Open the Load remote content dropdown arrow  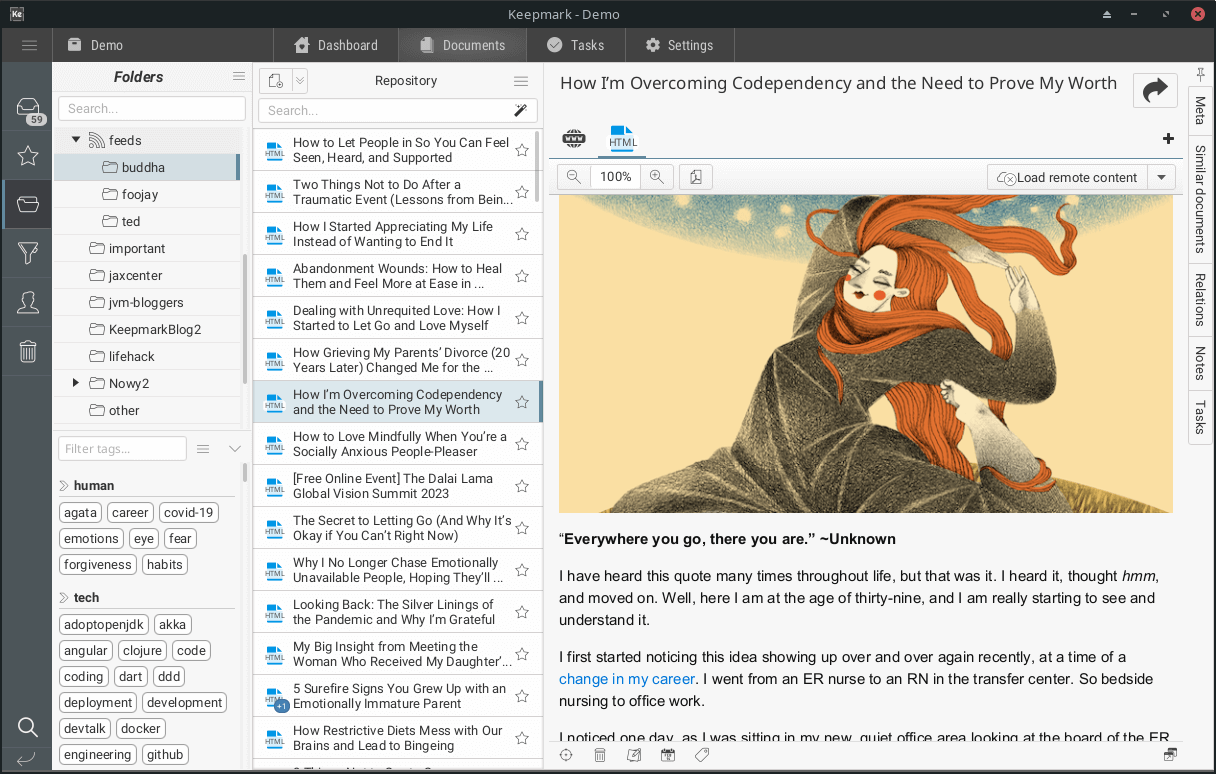tap(1161, 177)
